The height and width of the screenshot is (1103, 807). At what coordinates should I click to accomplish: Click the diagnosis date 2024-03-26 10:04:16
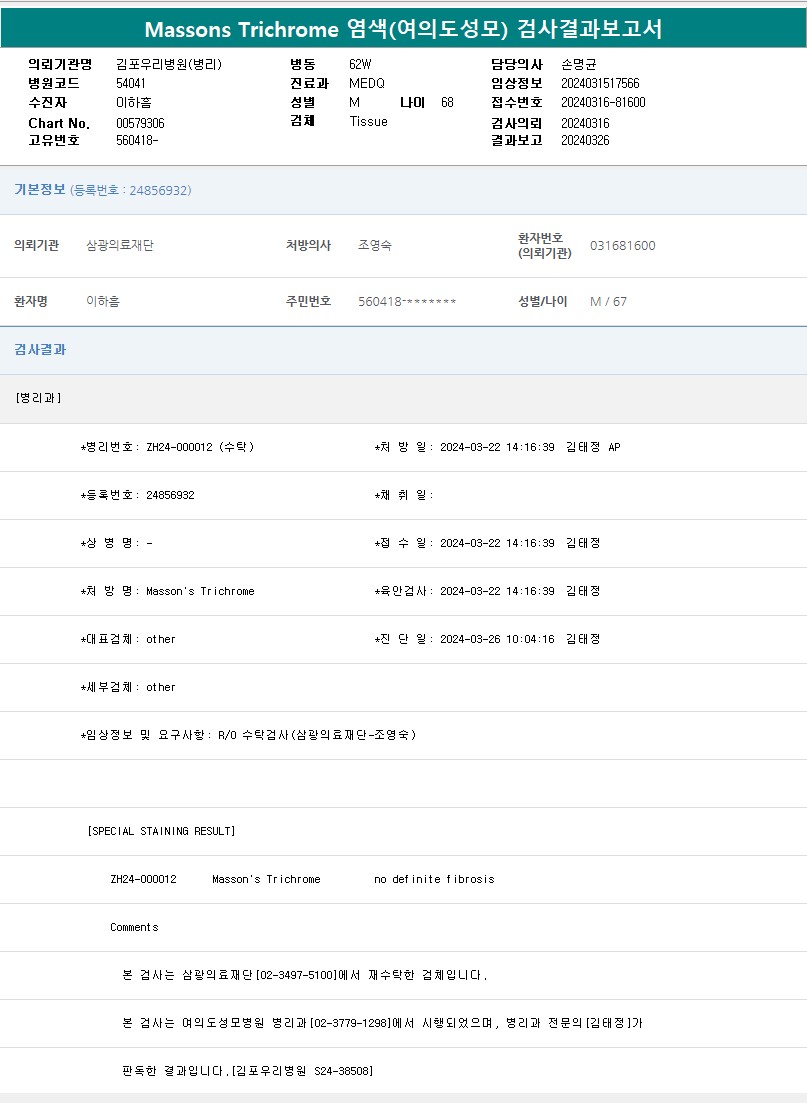(x=497, y=639)
